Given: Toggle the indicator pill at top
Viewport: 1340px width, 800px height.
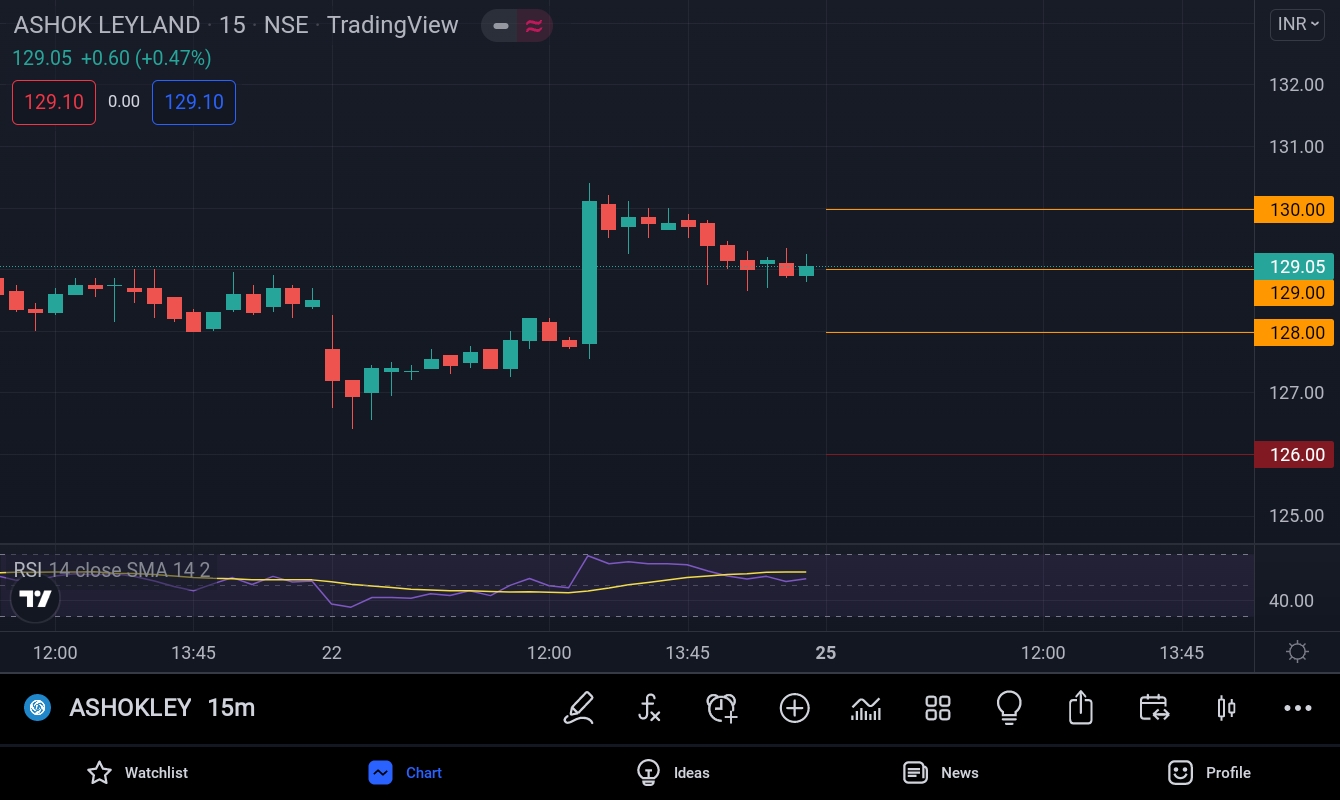Looking at the screenshot, I should [x=517, y=26].
